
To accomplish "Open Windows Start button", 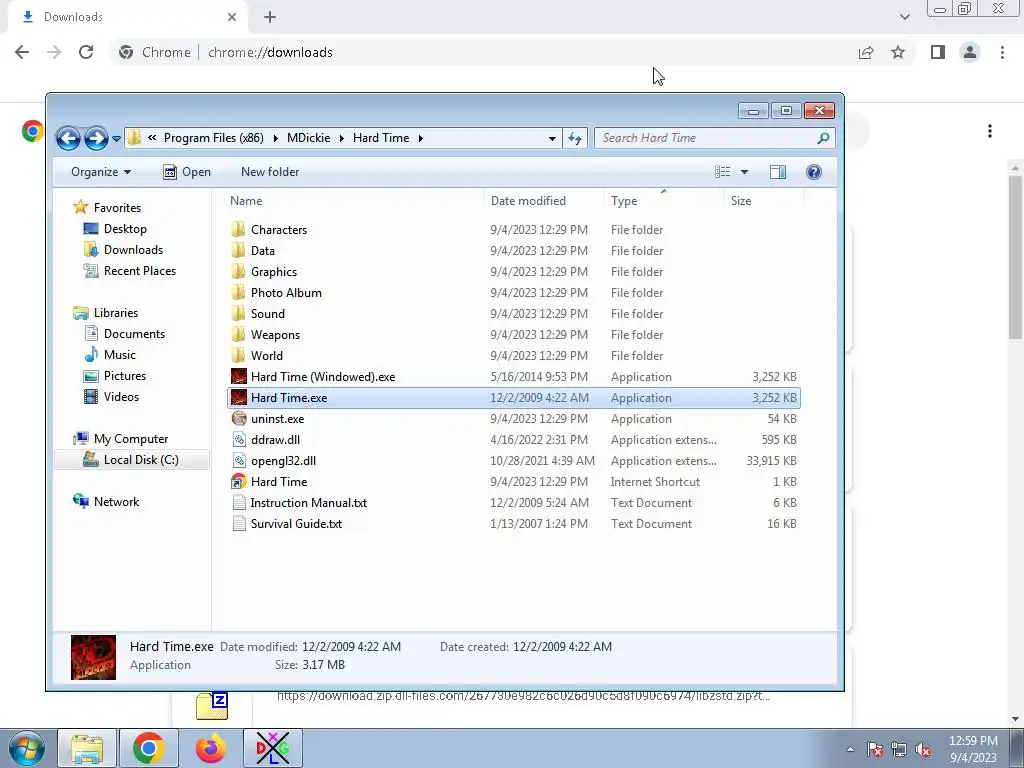I will [x=27, y=748].
